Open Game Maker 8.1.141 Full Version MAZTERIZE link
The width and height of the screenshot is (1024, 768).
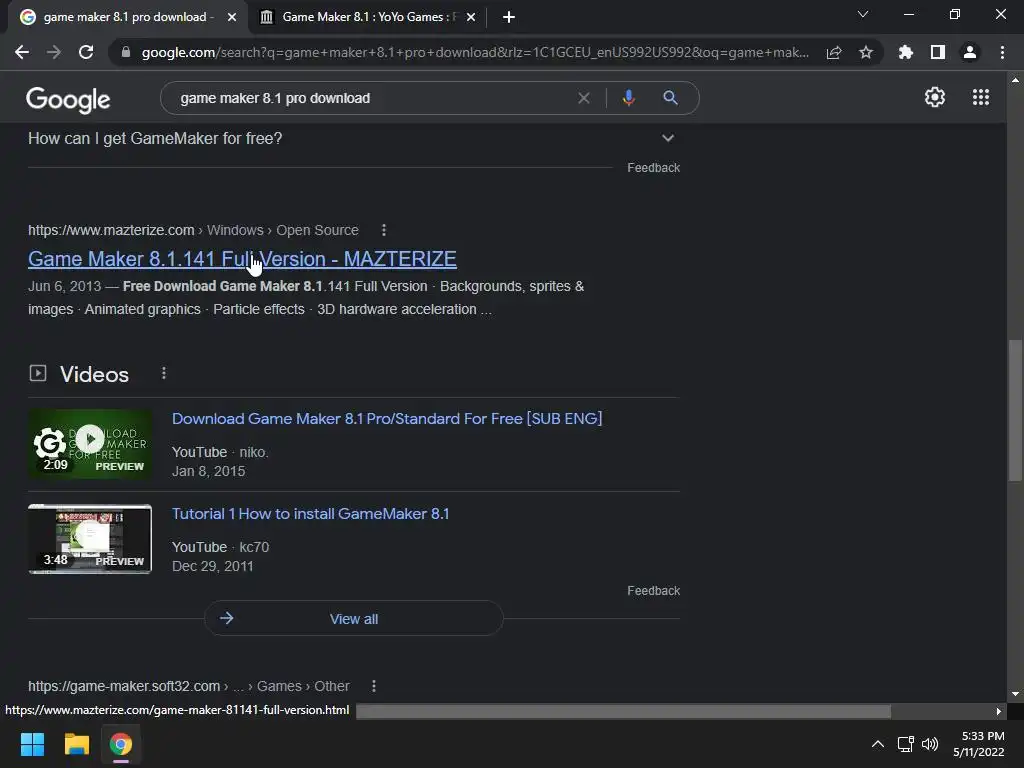pos(242,259)
